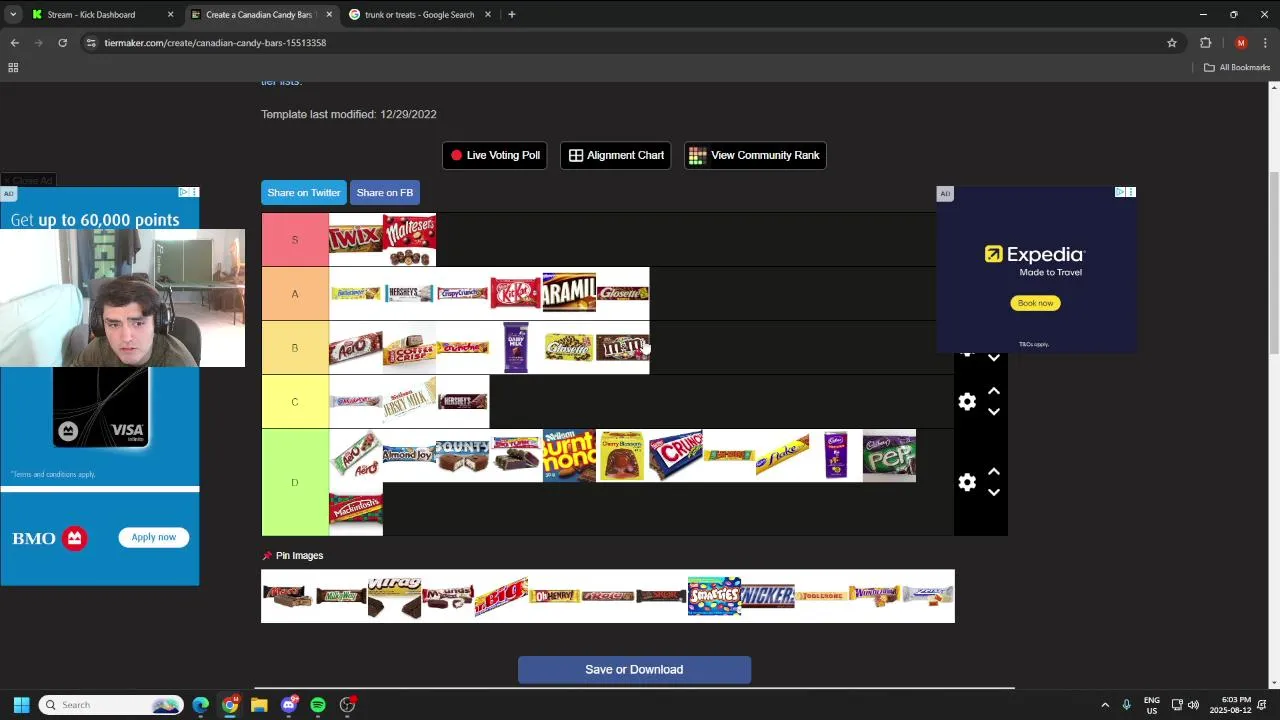This screenshot has width=1280, height=720.
Task: Click the Pin Images pushpin icon
Action: pos(267,556)
